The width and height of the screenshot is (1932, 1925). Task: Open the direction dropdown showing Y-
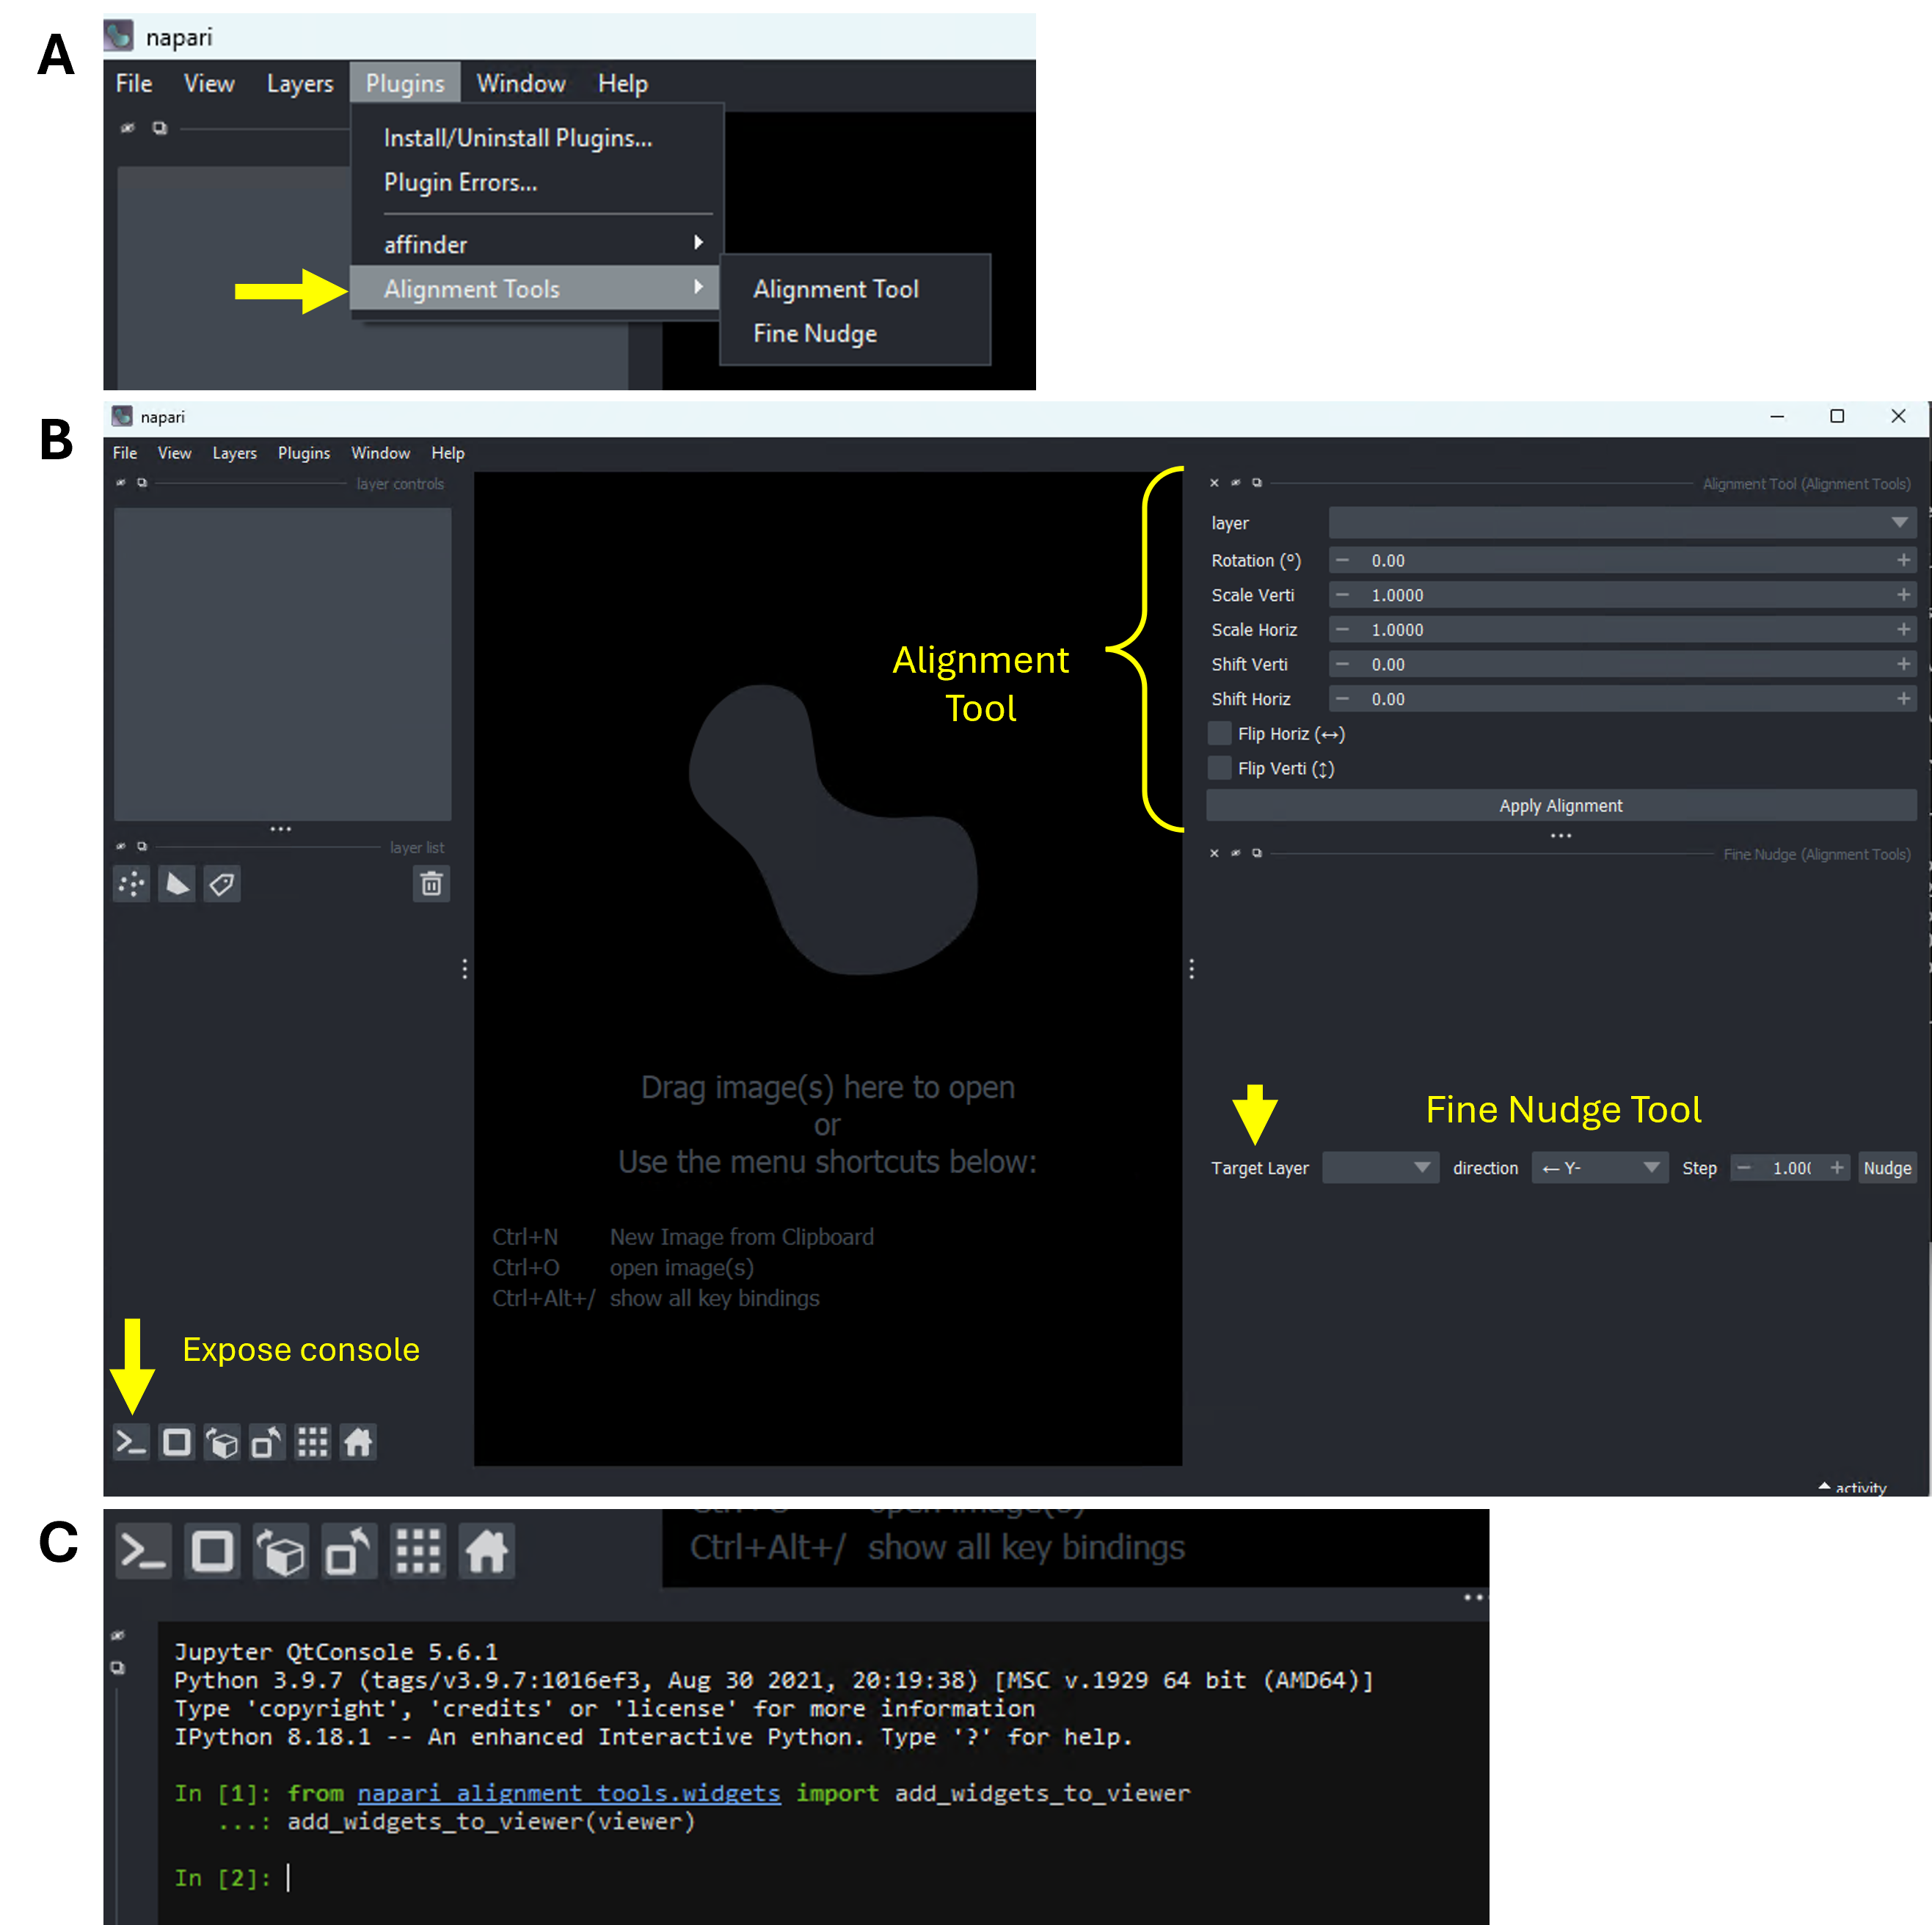[1599, 1168]
